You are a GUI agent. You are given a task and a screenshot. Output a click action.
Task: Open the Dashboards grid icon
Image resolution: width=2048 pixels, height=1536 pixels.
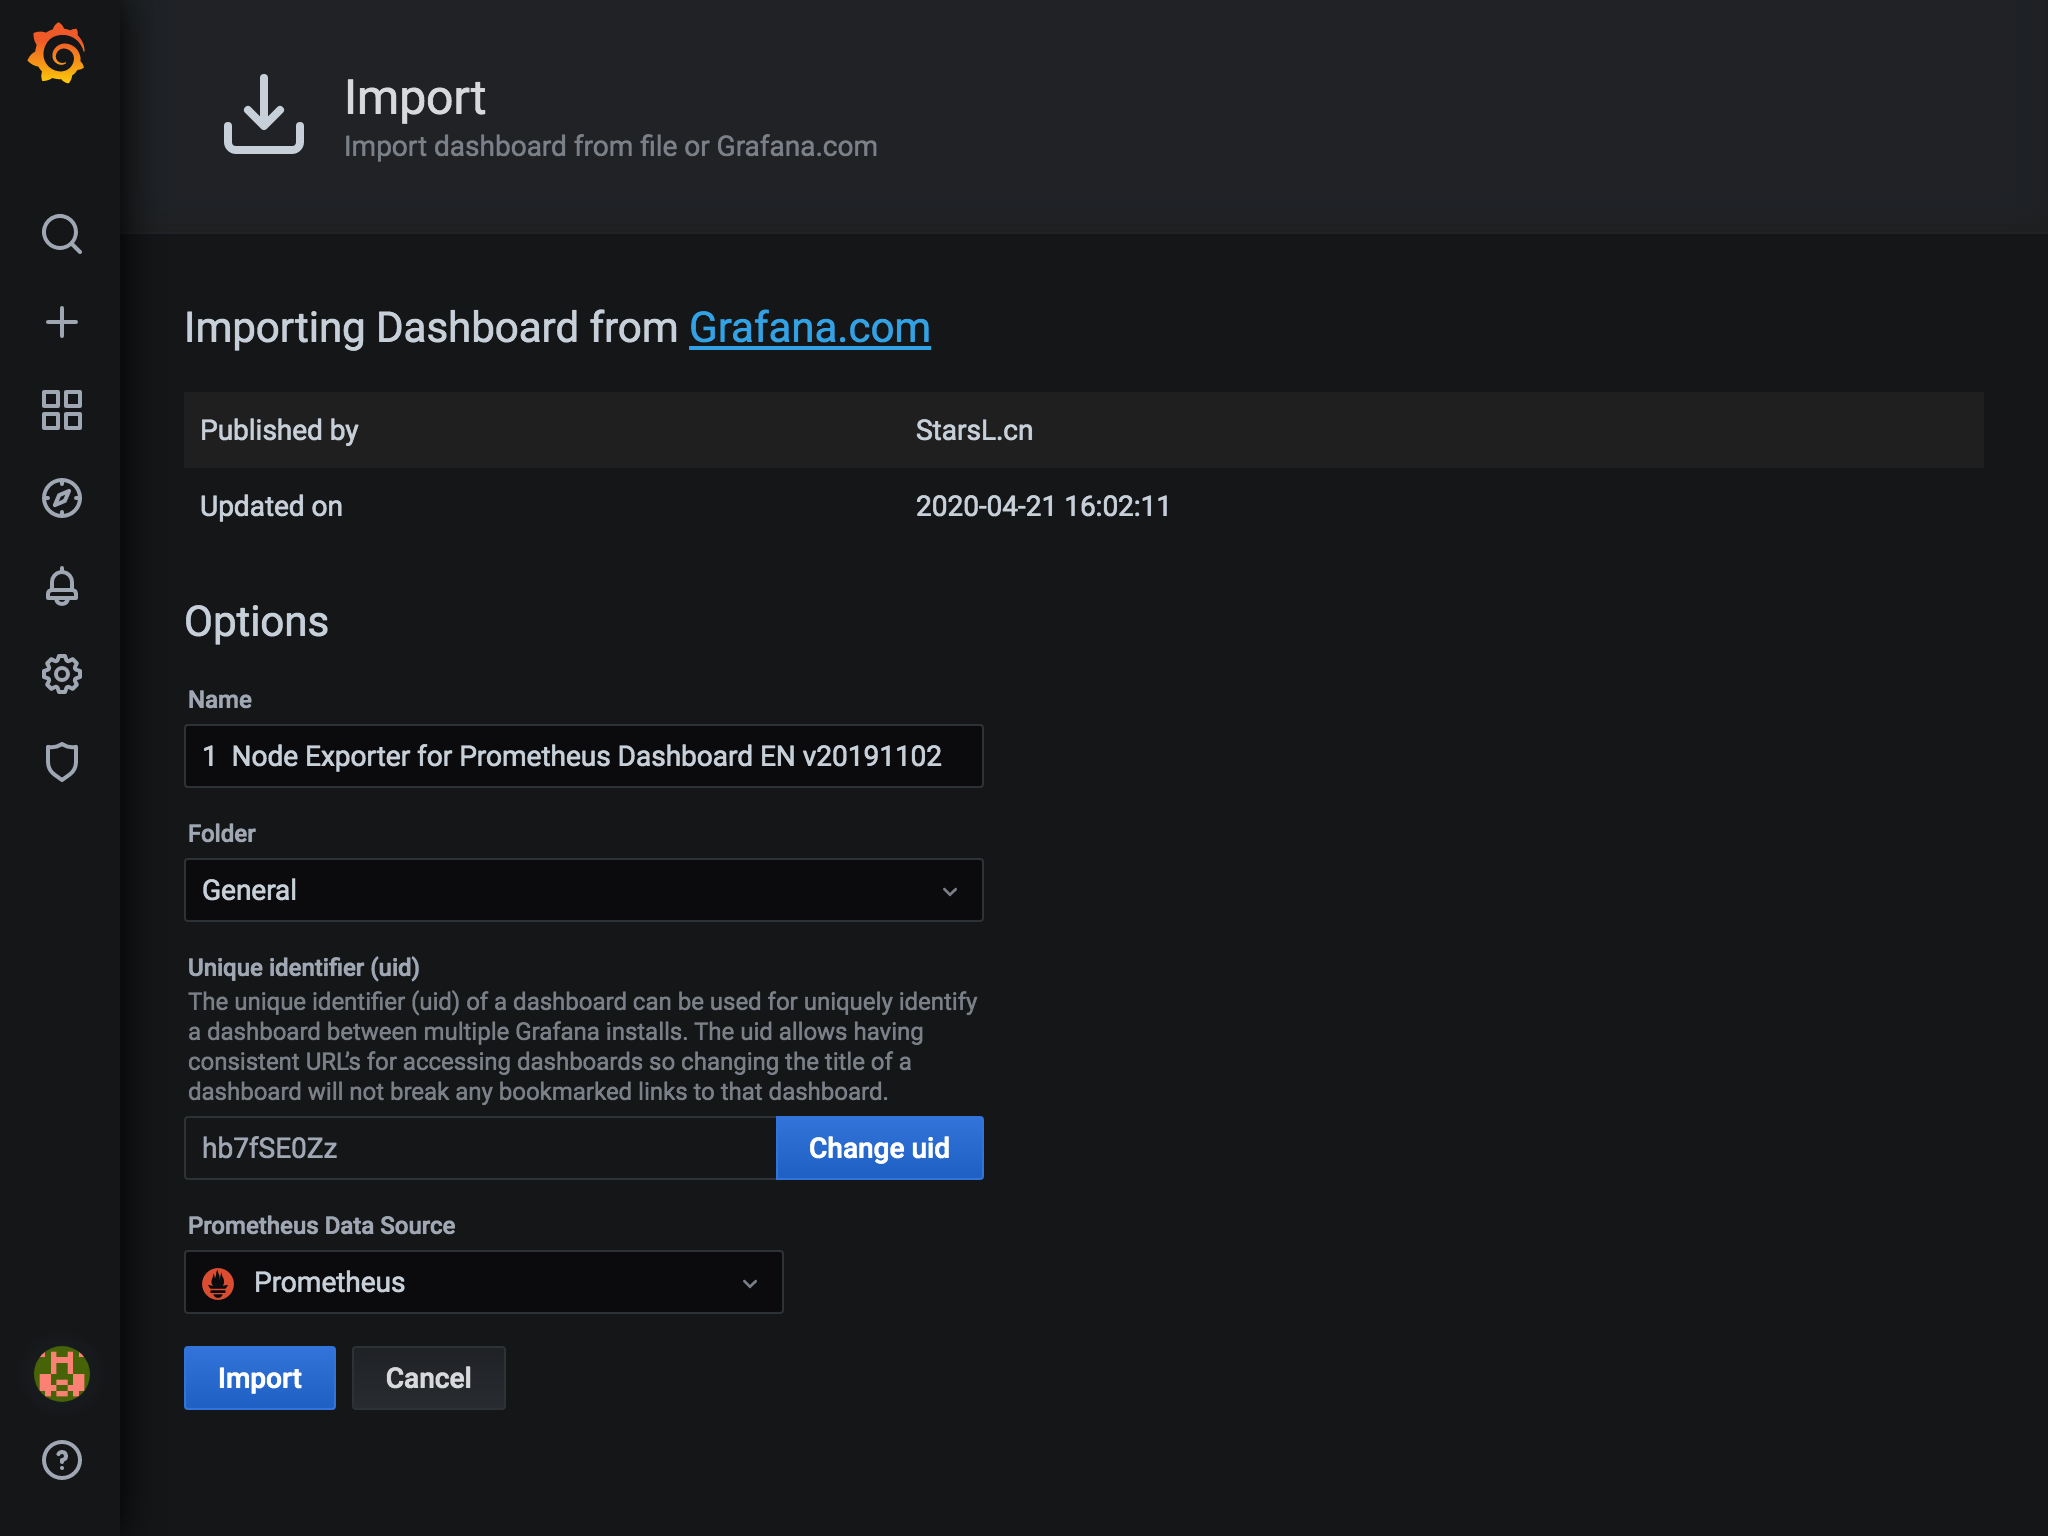[x=61, y=410]
